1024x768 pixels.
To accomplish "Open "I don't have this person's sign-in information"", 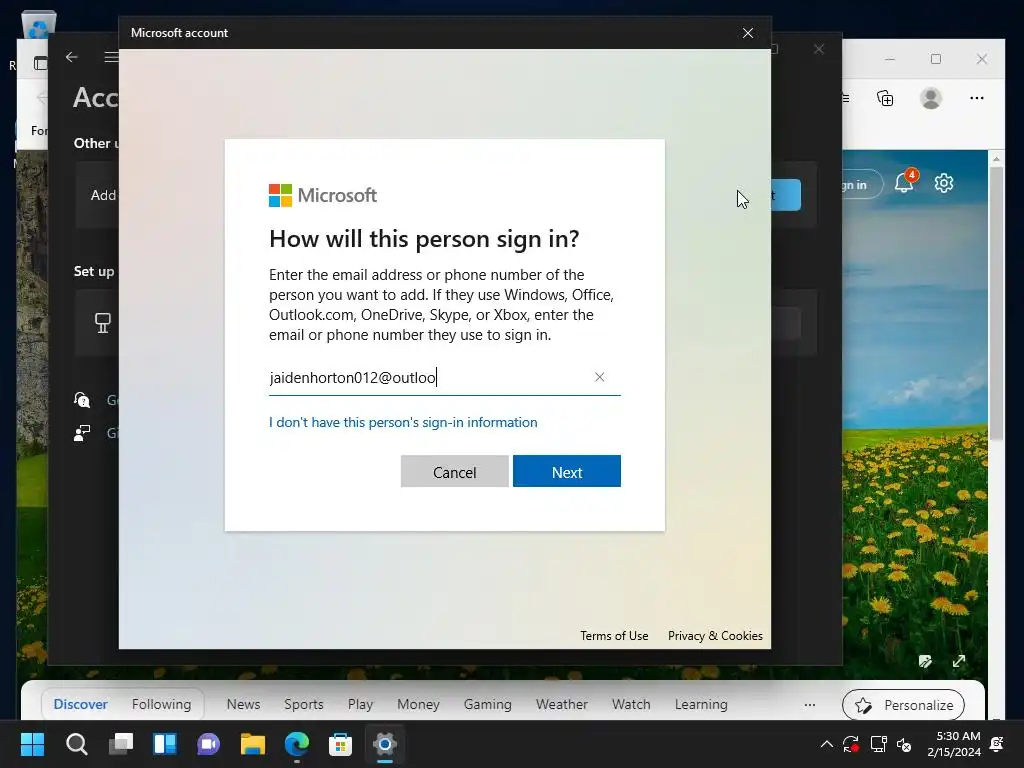I will click(403, 423).
